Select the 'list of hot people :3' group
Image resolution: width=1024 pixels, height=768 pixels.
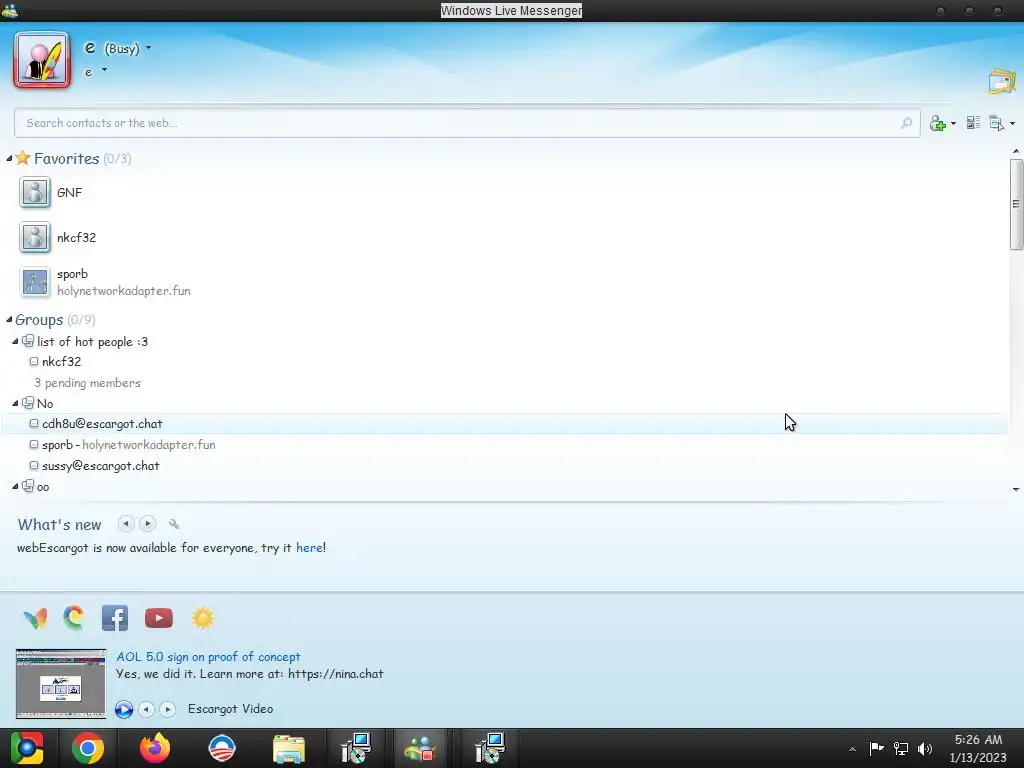click(92, 342)
